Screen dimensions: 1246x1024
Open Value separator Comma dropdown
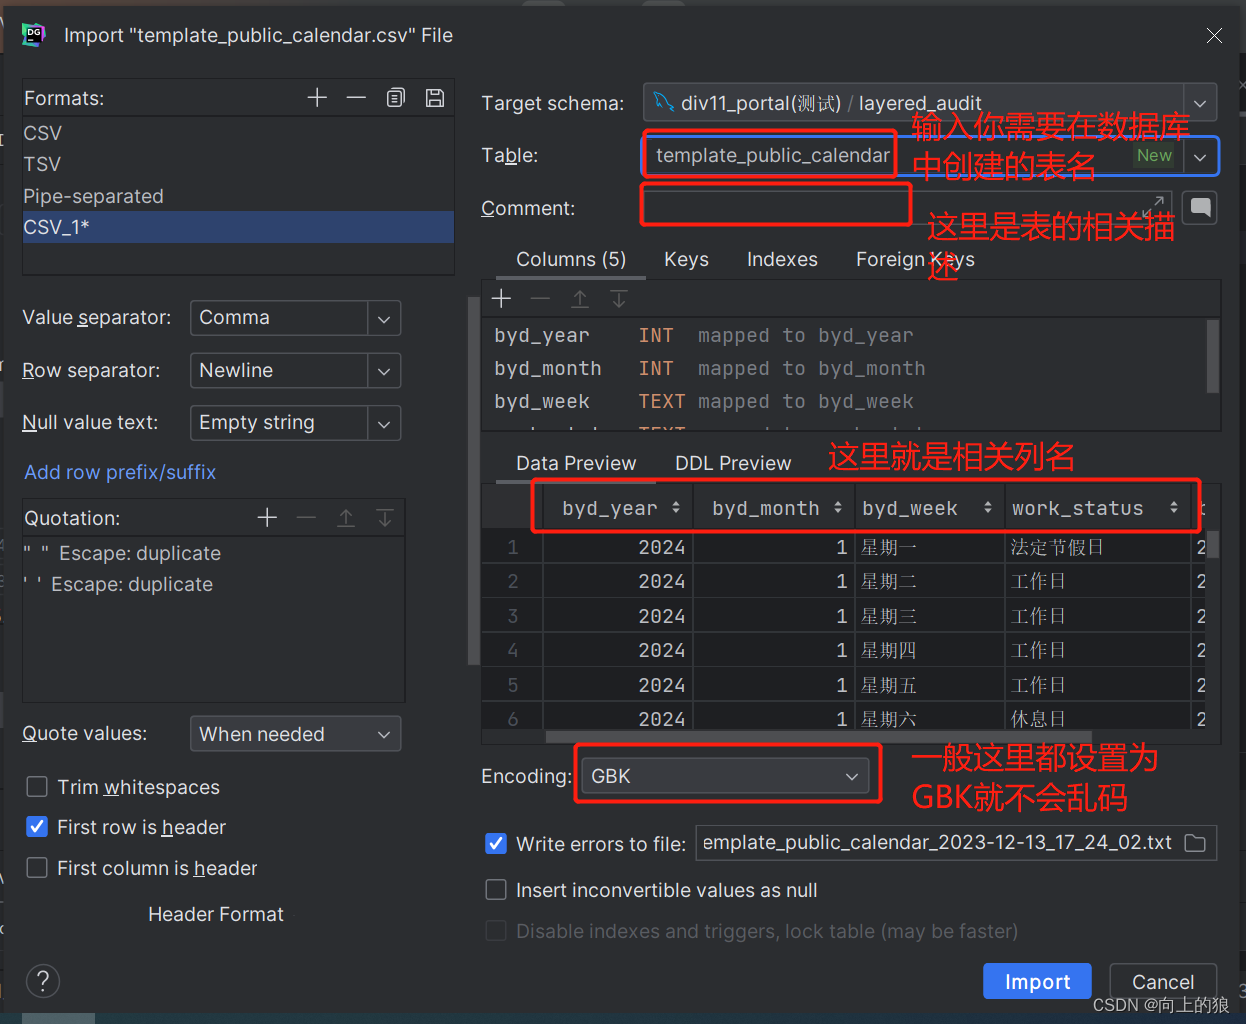295,318
